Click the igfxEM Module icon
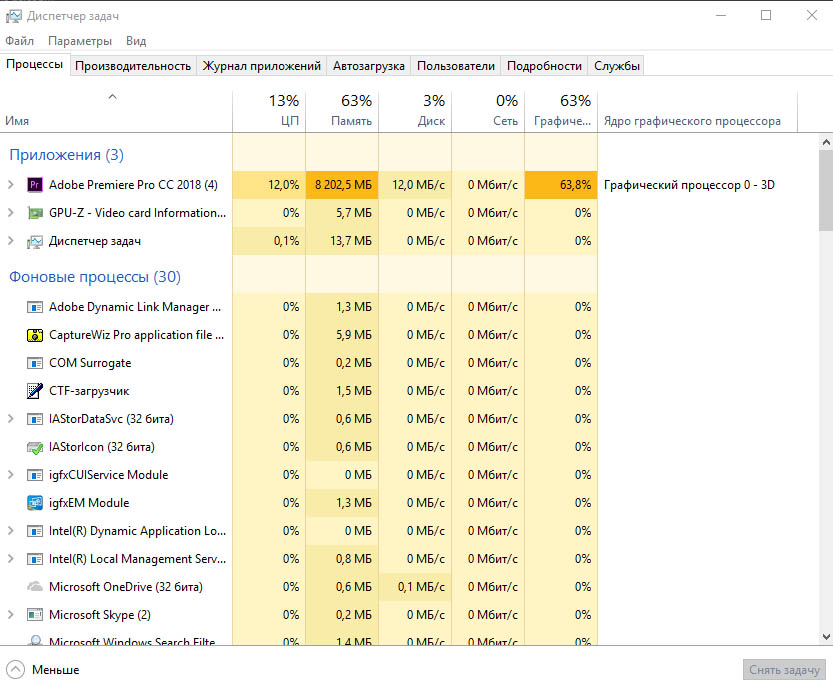Image resolution: width=833 pixels, height=692 pixels. (35, 503)
